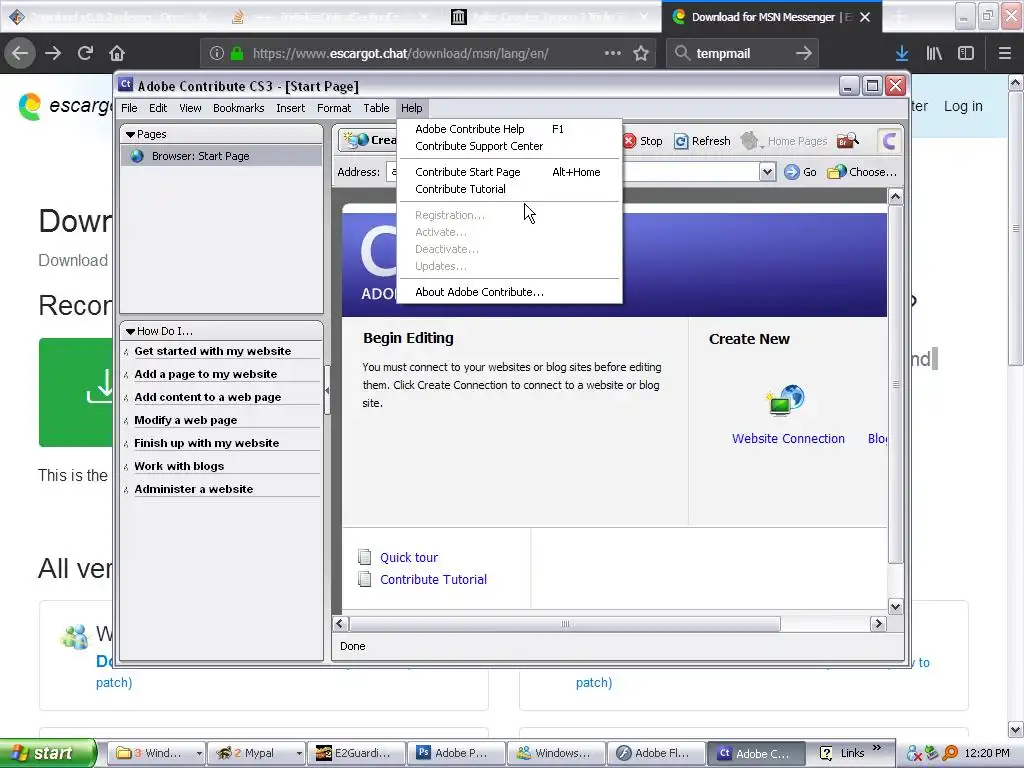Open the Mypal taskbar group dropdown
The image size is (1024, 768).
point(299,754)
